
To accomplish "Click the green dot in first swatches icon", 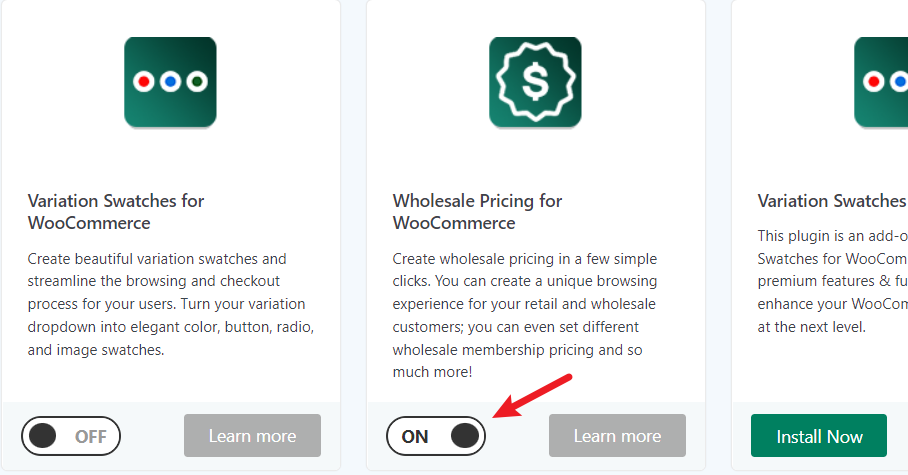I will (x=197, y=82).
